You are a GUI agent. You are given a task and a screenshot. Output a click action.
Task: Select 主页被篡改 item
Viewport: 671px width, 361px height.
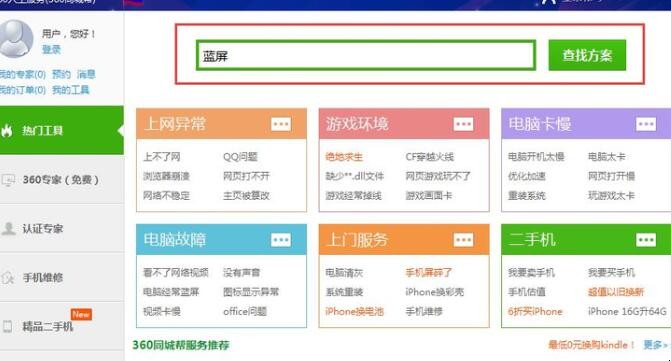[x=246, y=196]
